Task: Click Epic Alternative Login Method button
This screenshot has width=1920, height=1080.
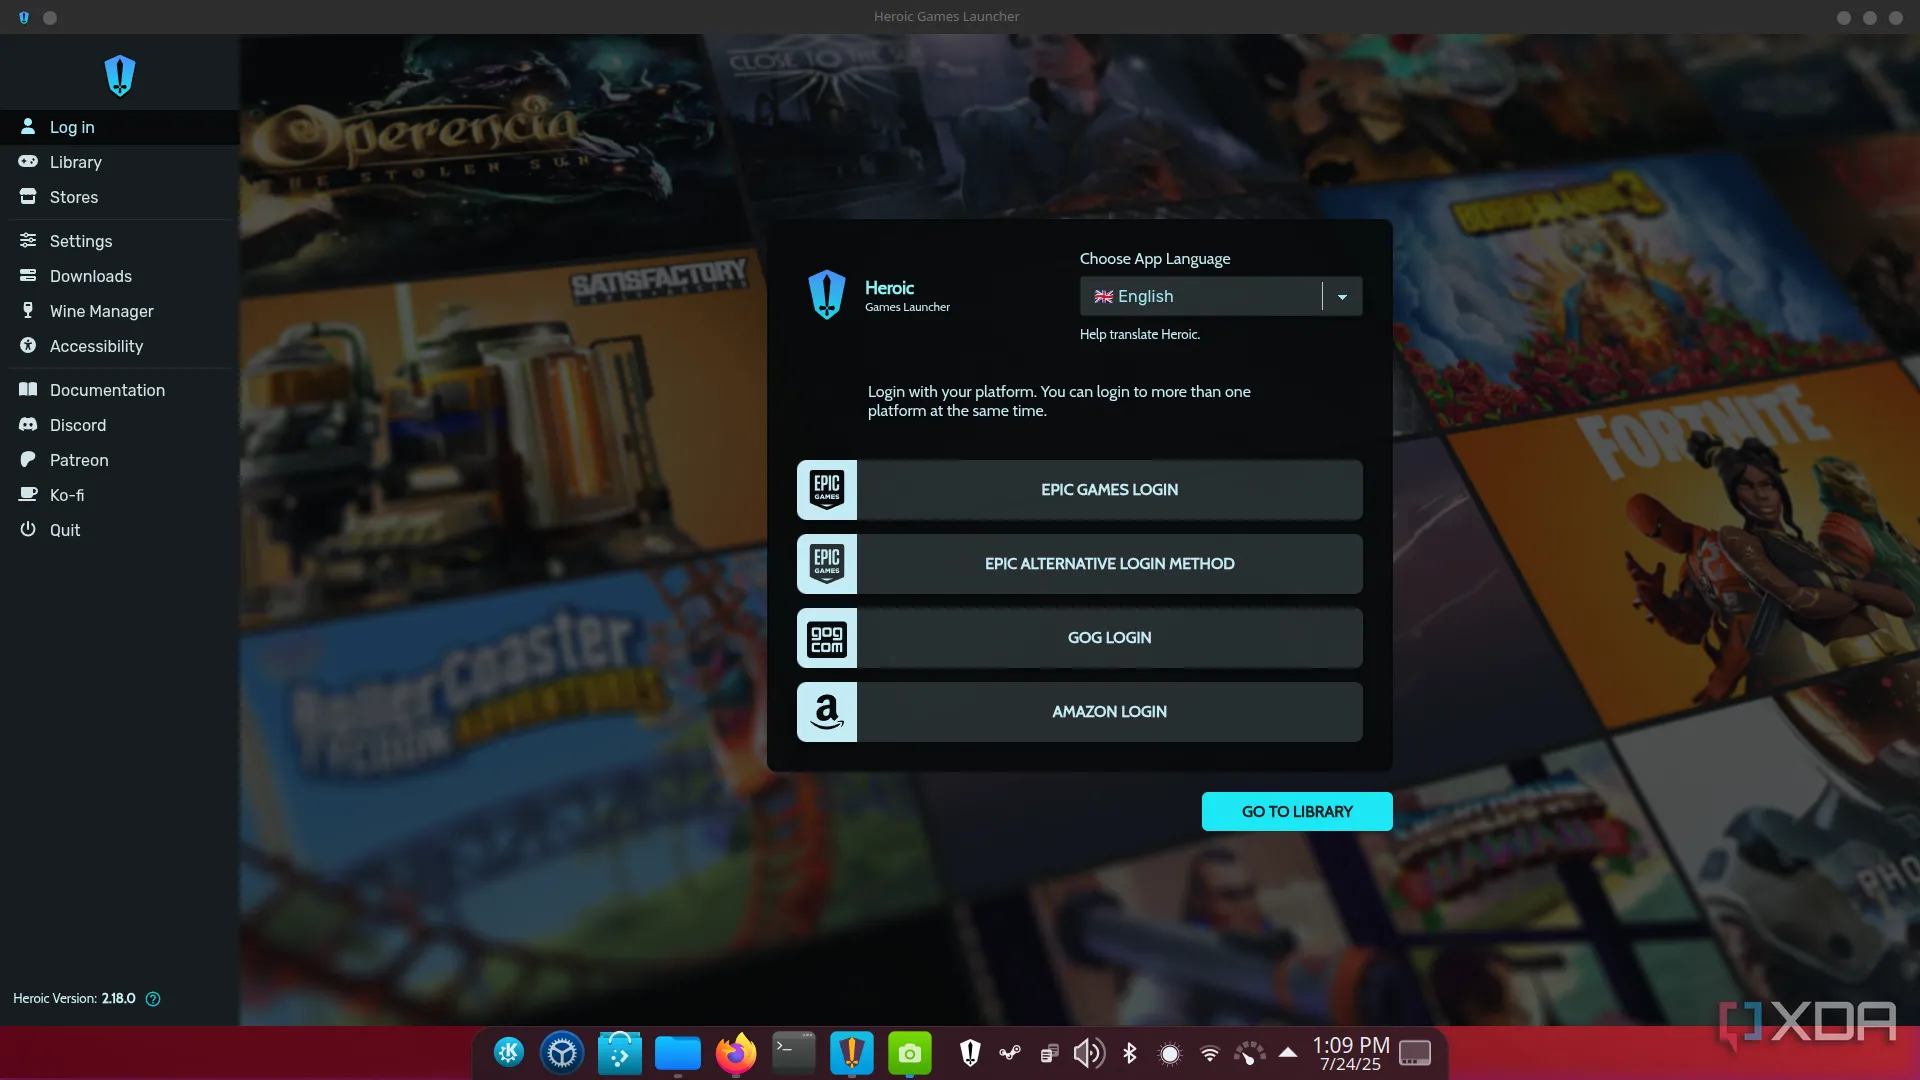Action: [1079, 564]
